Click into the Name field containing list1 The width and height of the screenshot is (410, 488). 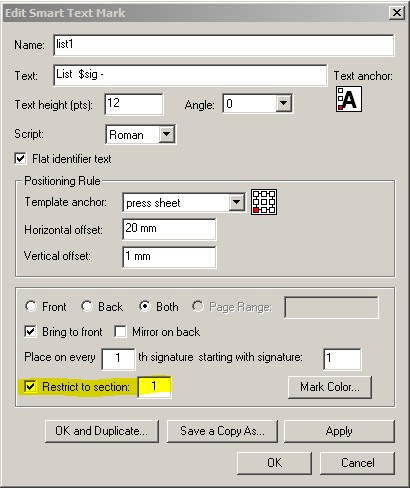(x=224, y=45)
